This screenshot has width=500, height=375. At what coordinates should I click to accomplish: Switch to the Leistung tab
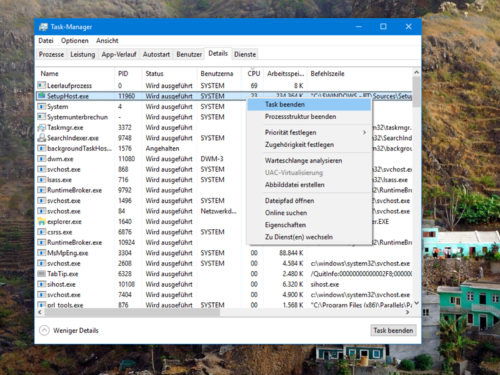click(82, 54)
